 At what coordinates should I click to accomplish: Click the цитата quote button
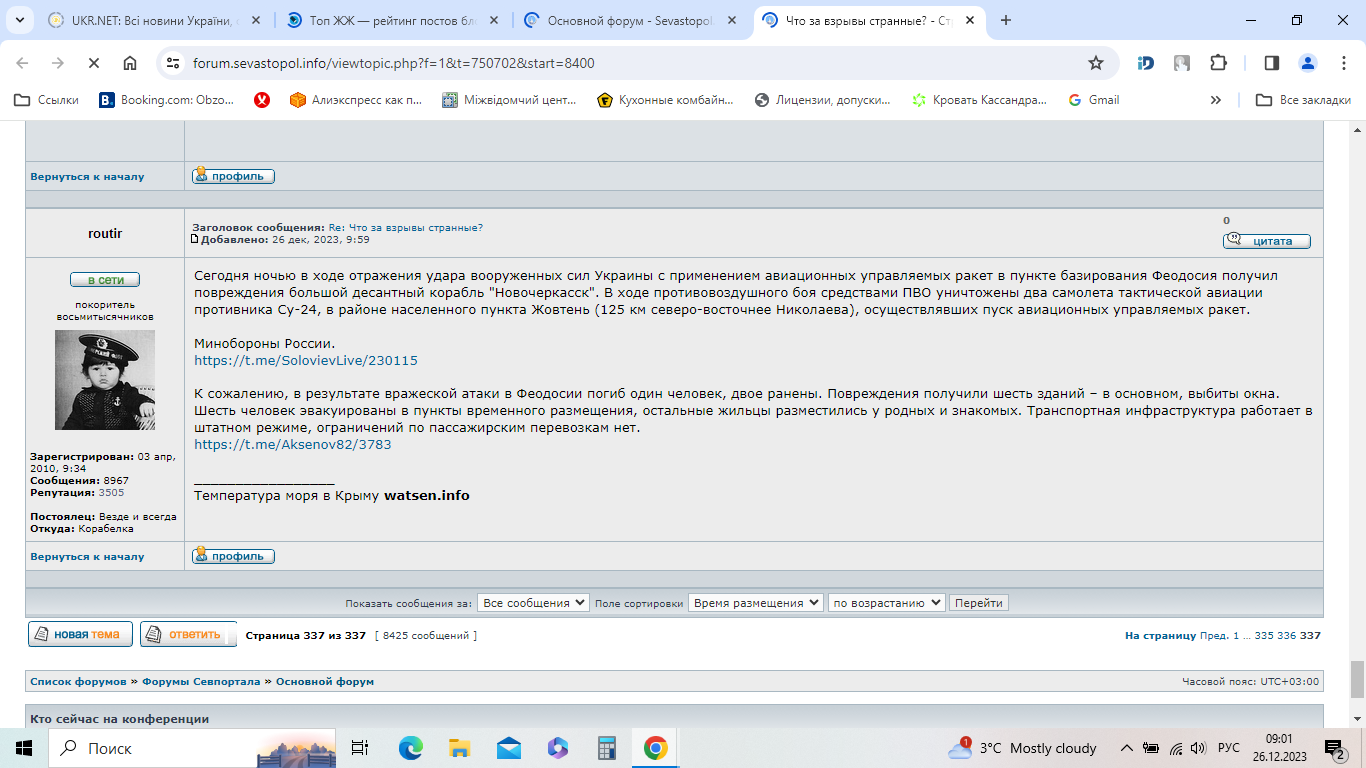click(1266, 241)
